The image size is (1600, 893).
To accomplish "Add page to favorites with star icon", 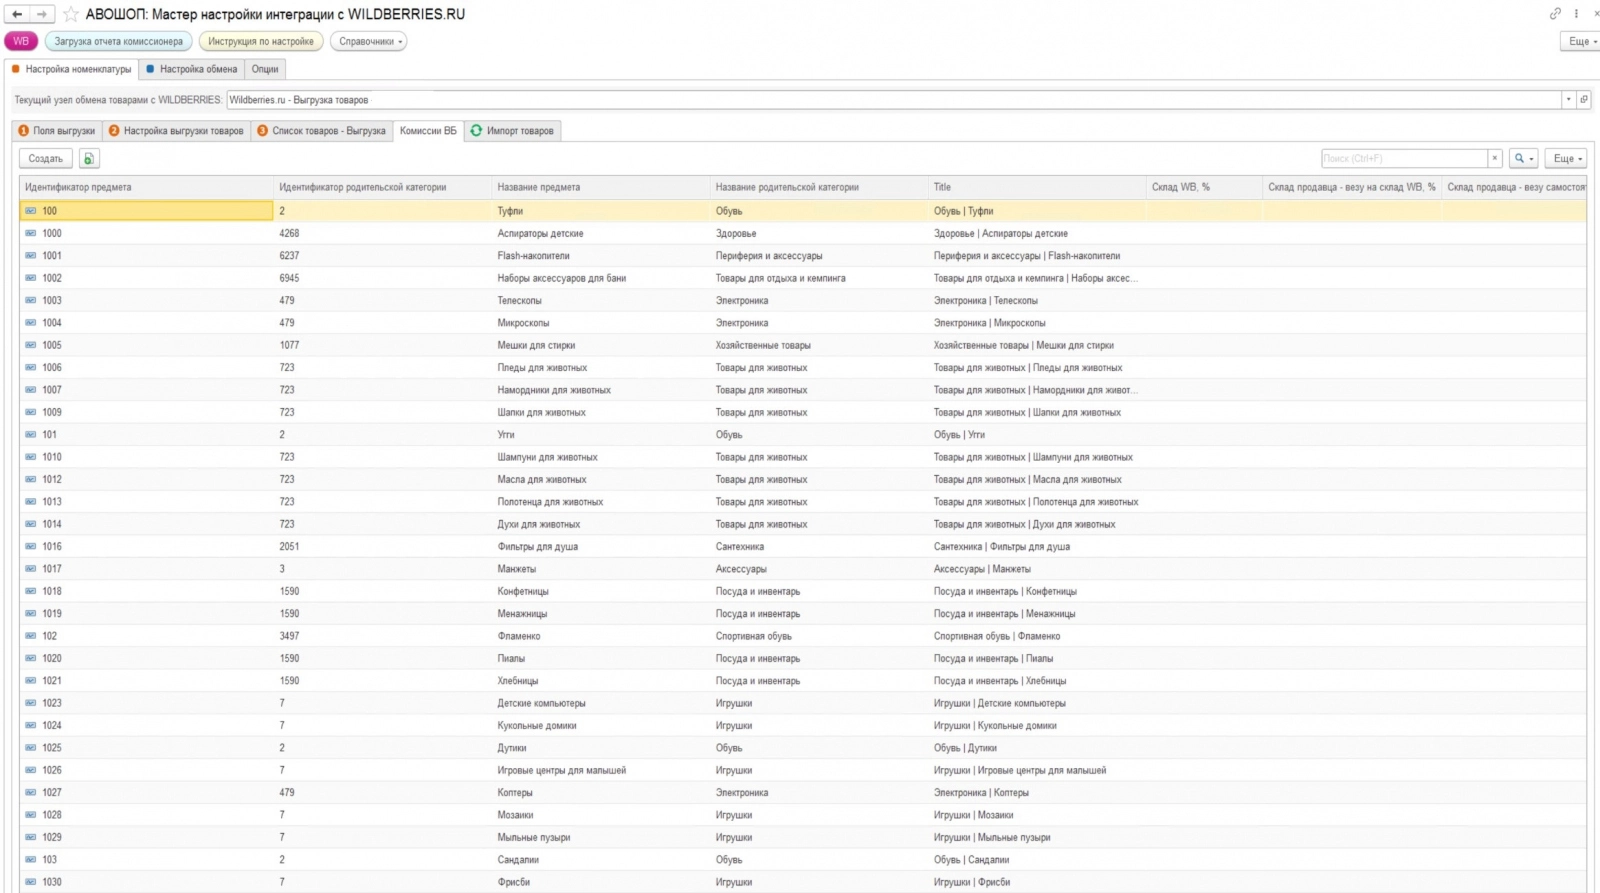I will click(x=71, y=14).
